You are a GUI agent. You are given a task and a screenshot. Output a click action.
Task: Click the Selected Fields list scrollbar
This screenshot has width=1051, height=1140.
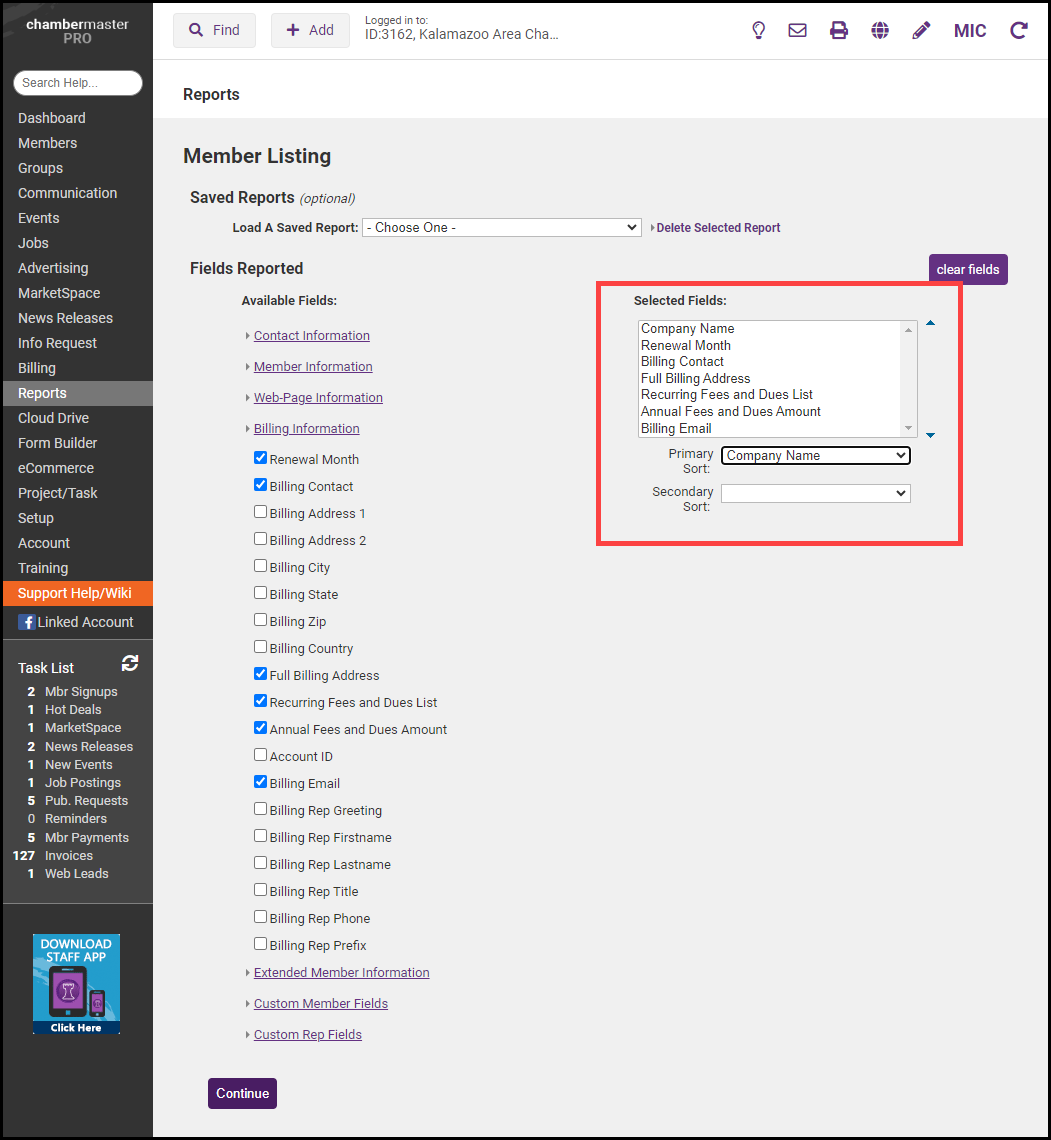908,378
